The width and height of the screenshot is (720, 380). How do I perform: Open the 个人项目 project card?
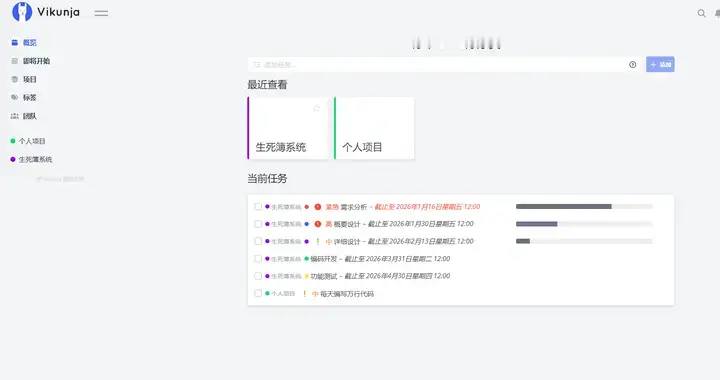coord(374,128)
